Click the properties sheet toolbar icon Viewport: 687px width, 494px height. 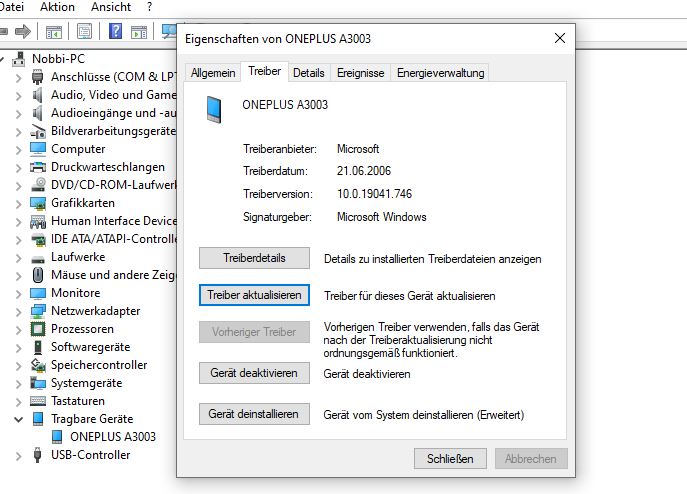84,31
